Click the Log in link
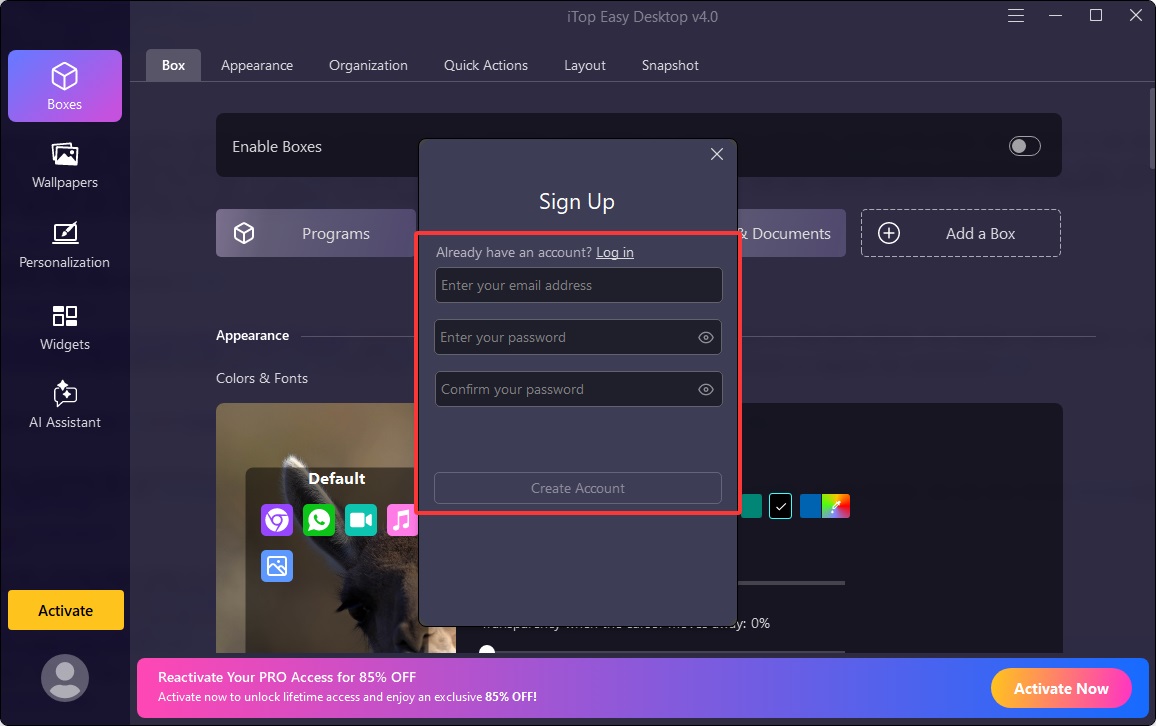This screenshot has height=726, width=1156. tap(614, 252)
